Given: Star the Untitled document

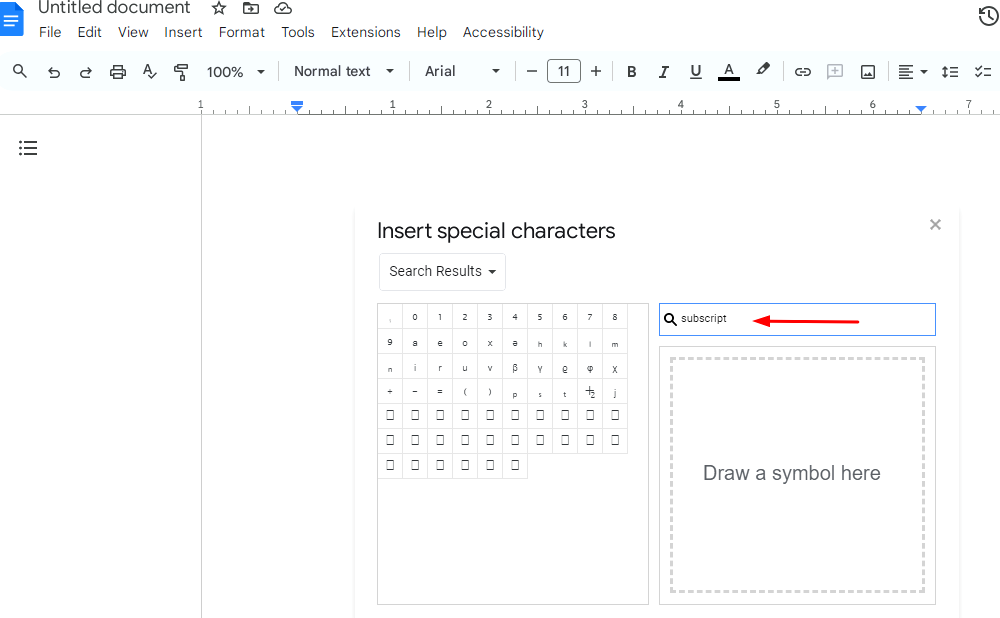Looking at the screenshot, I should (219, 8).
